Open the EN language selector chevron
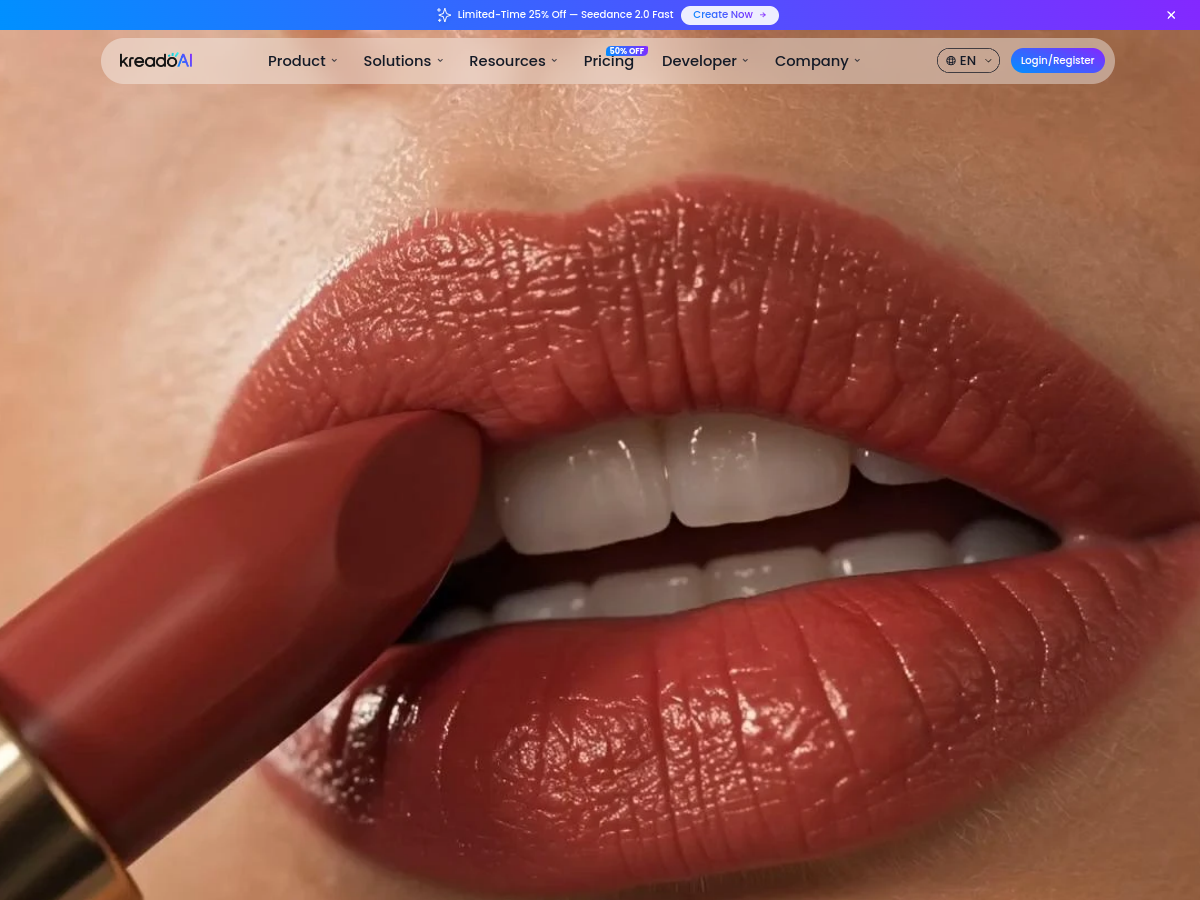 (x=988, y=61)
